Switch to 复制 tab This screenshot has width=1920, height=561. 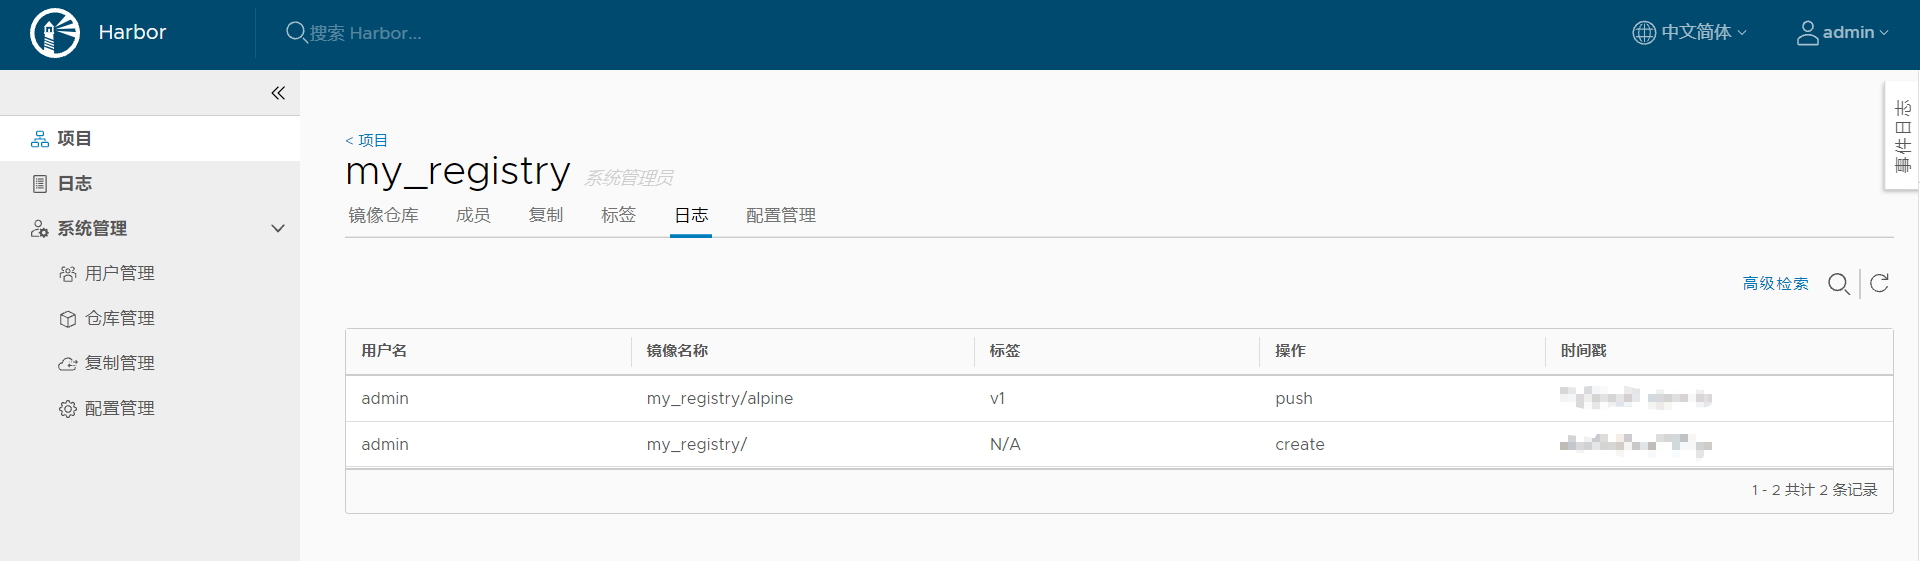coord(546,215)
